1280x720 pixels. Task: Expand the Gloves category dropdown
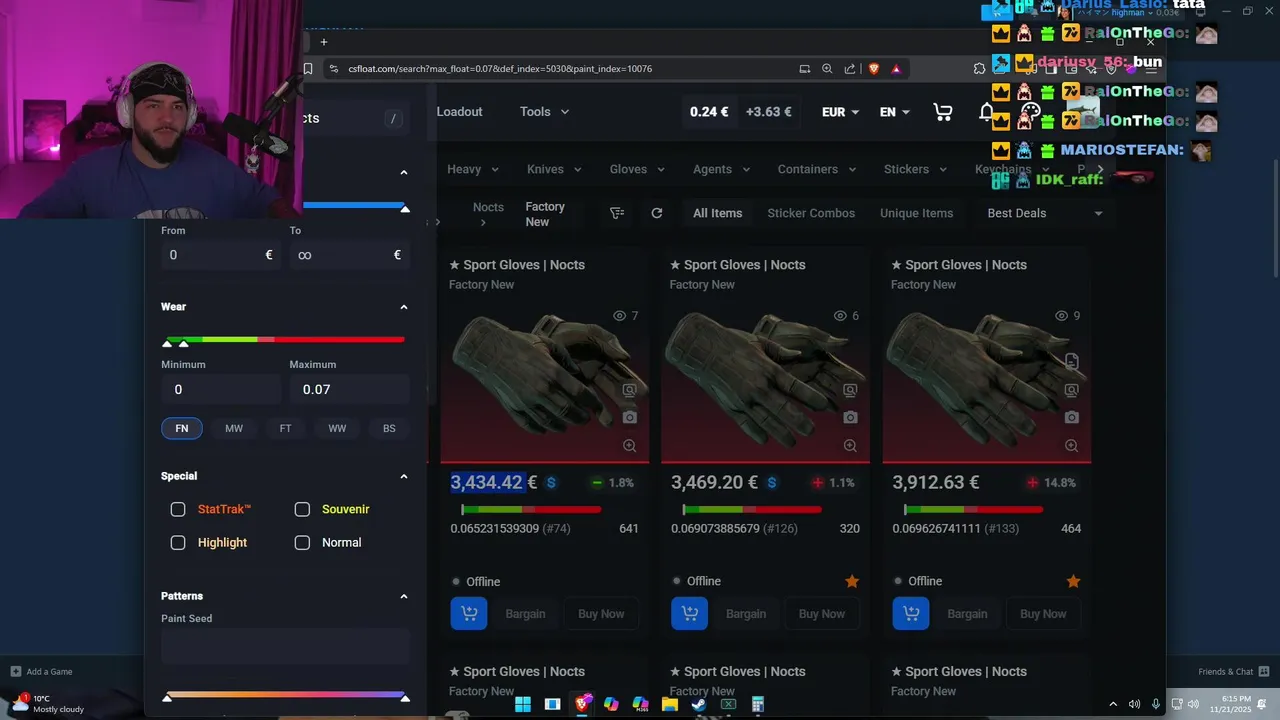point(636,169)
